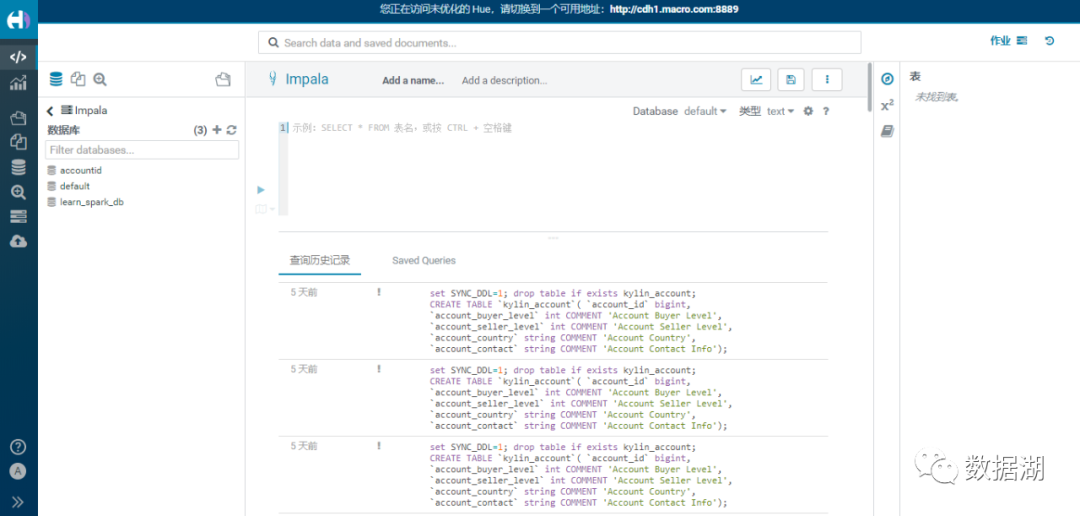Follow the cdh1.macro.com:8889 link in banner
1080x516 pixels.
674,10
